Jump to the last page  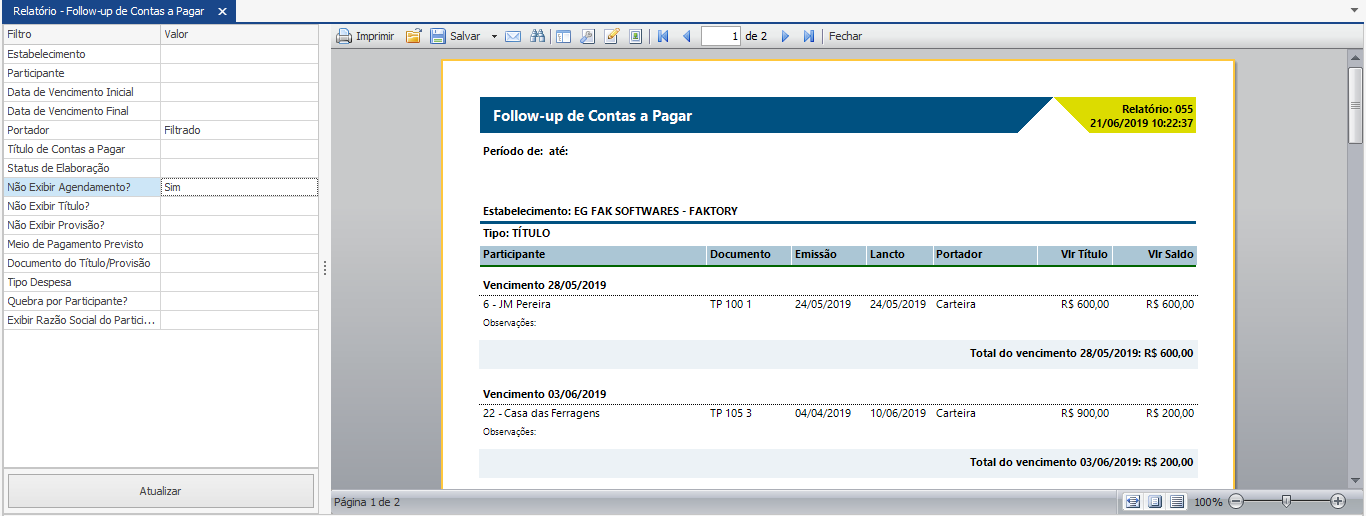809,36
